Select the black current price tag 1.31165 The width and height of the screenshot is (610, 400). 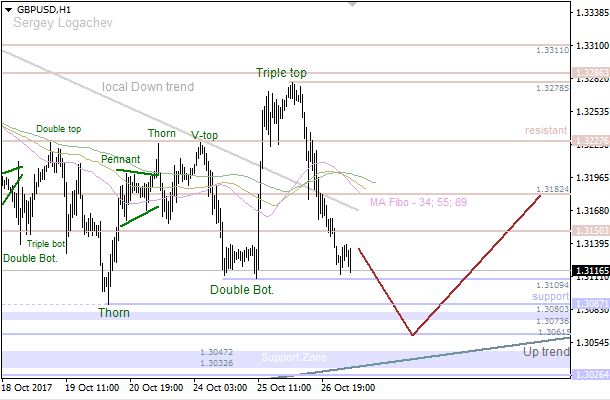591,271
